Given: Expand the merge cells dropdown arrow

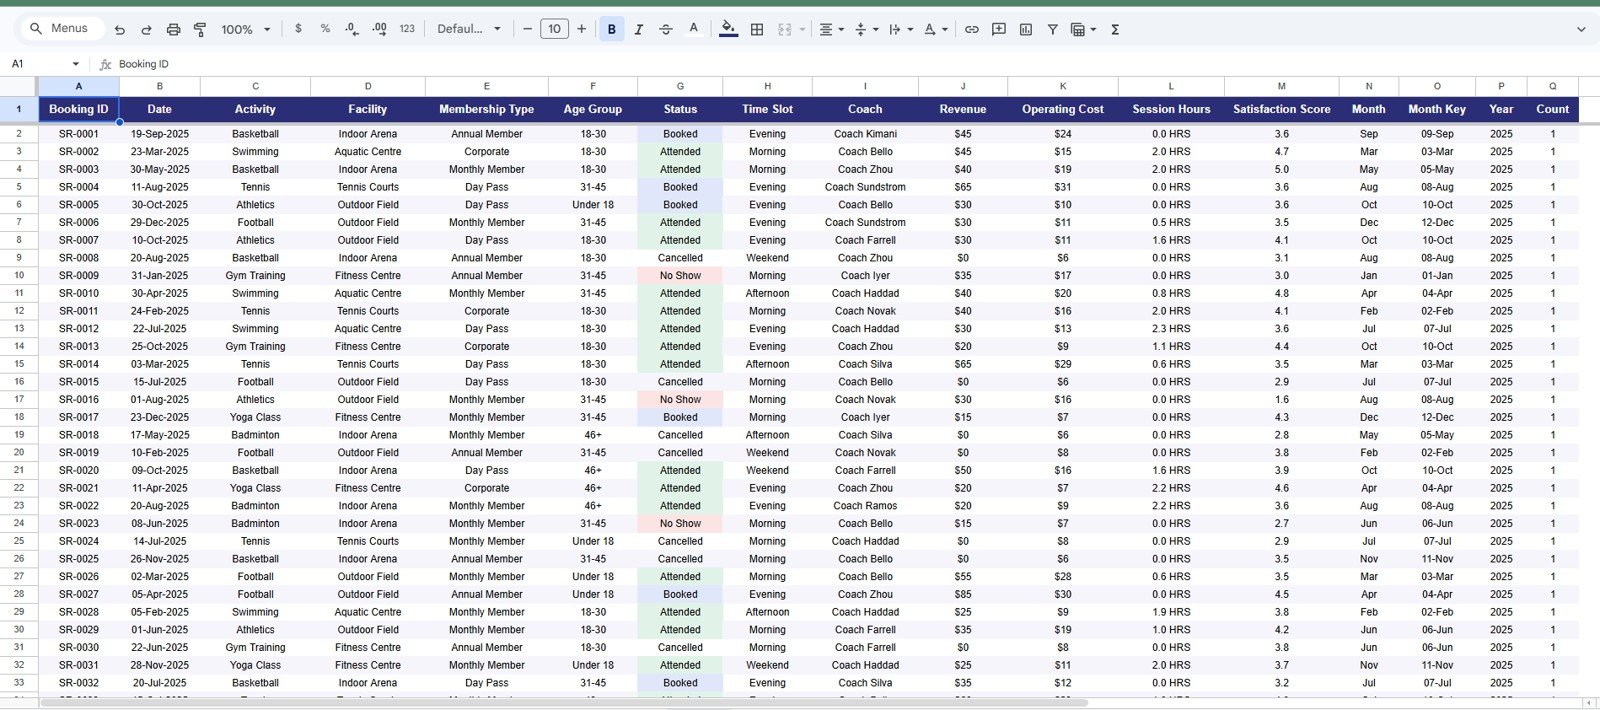Looking at the screenshot, I should 802,29.
